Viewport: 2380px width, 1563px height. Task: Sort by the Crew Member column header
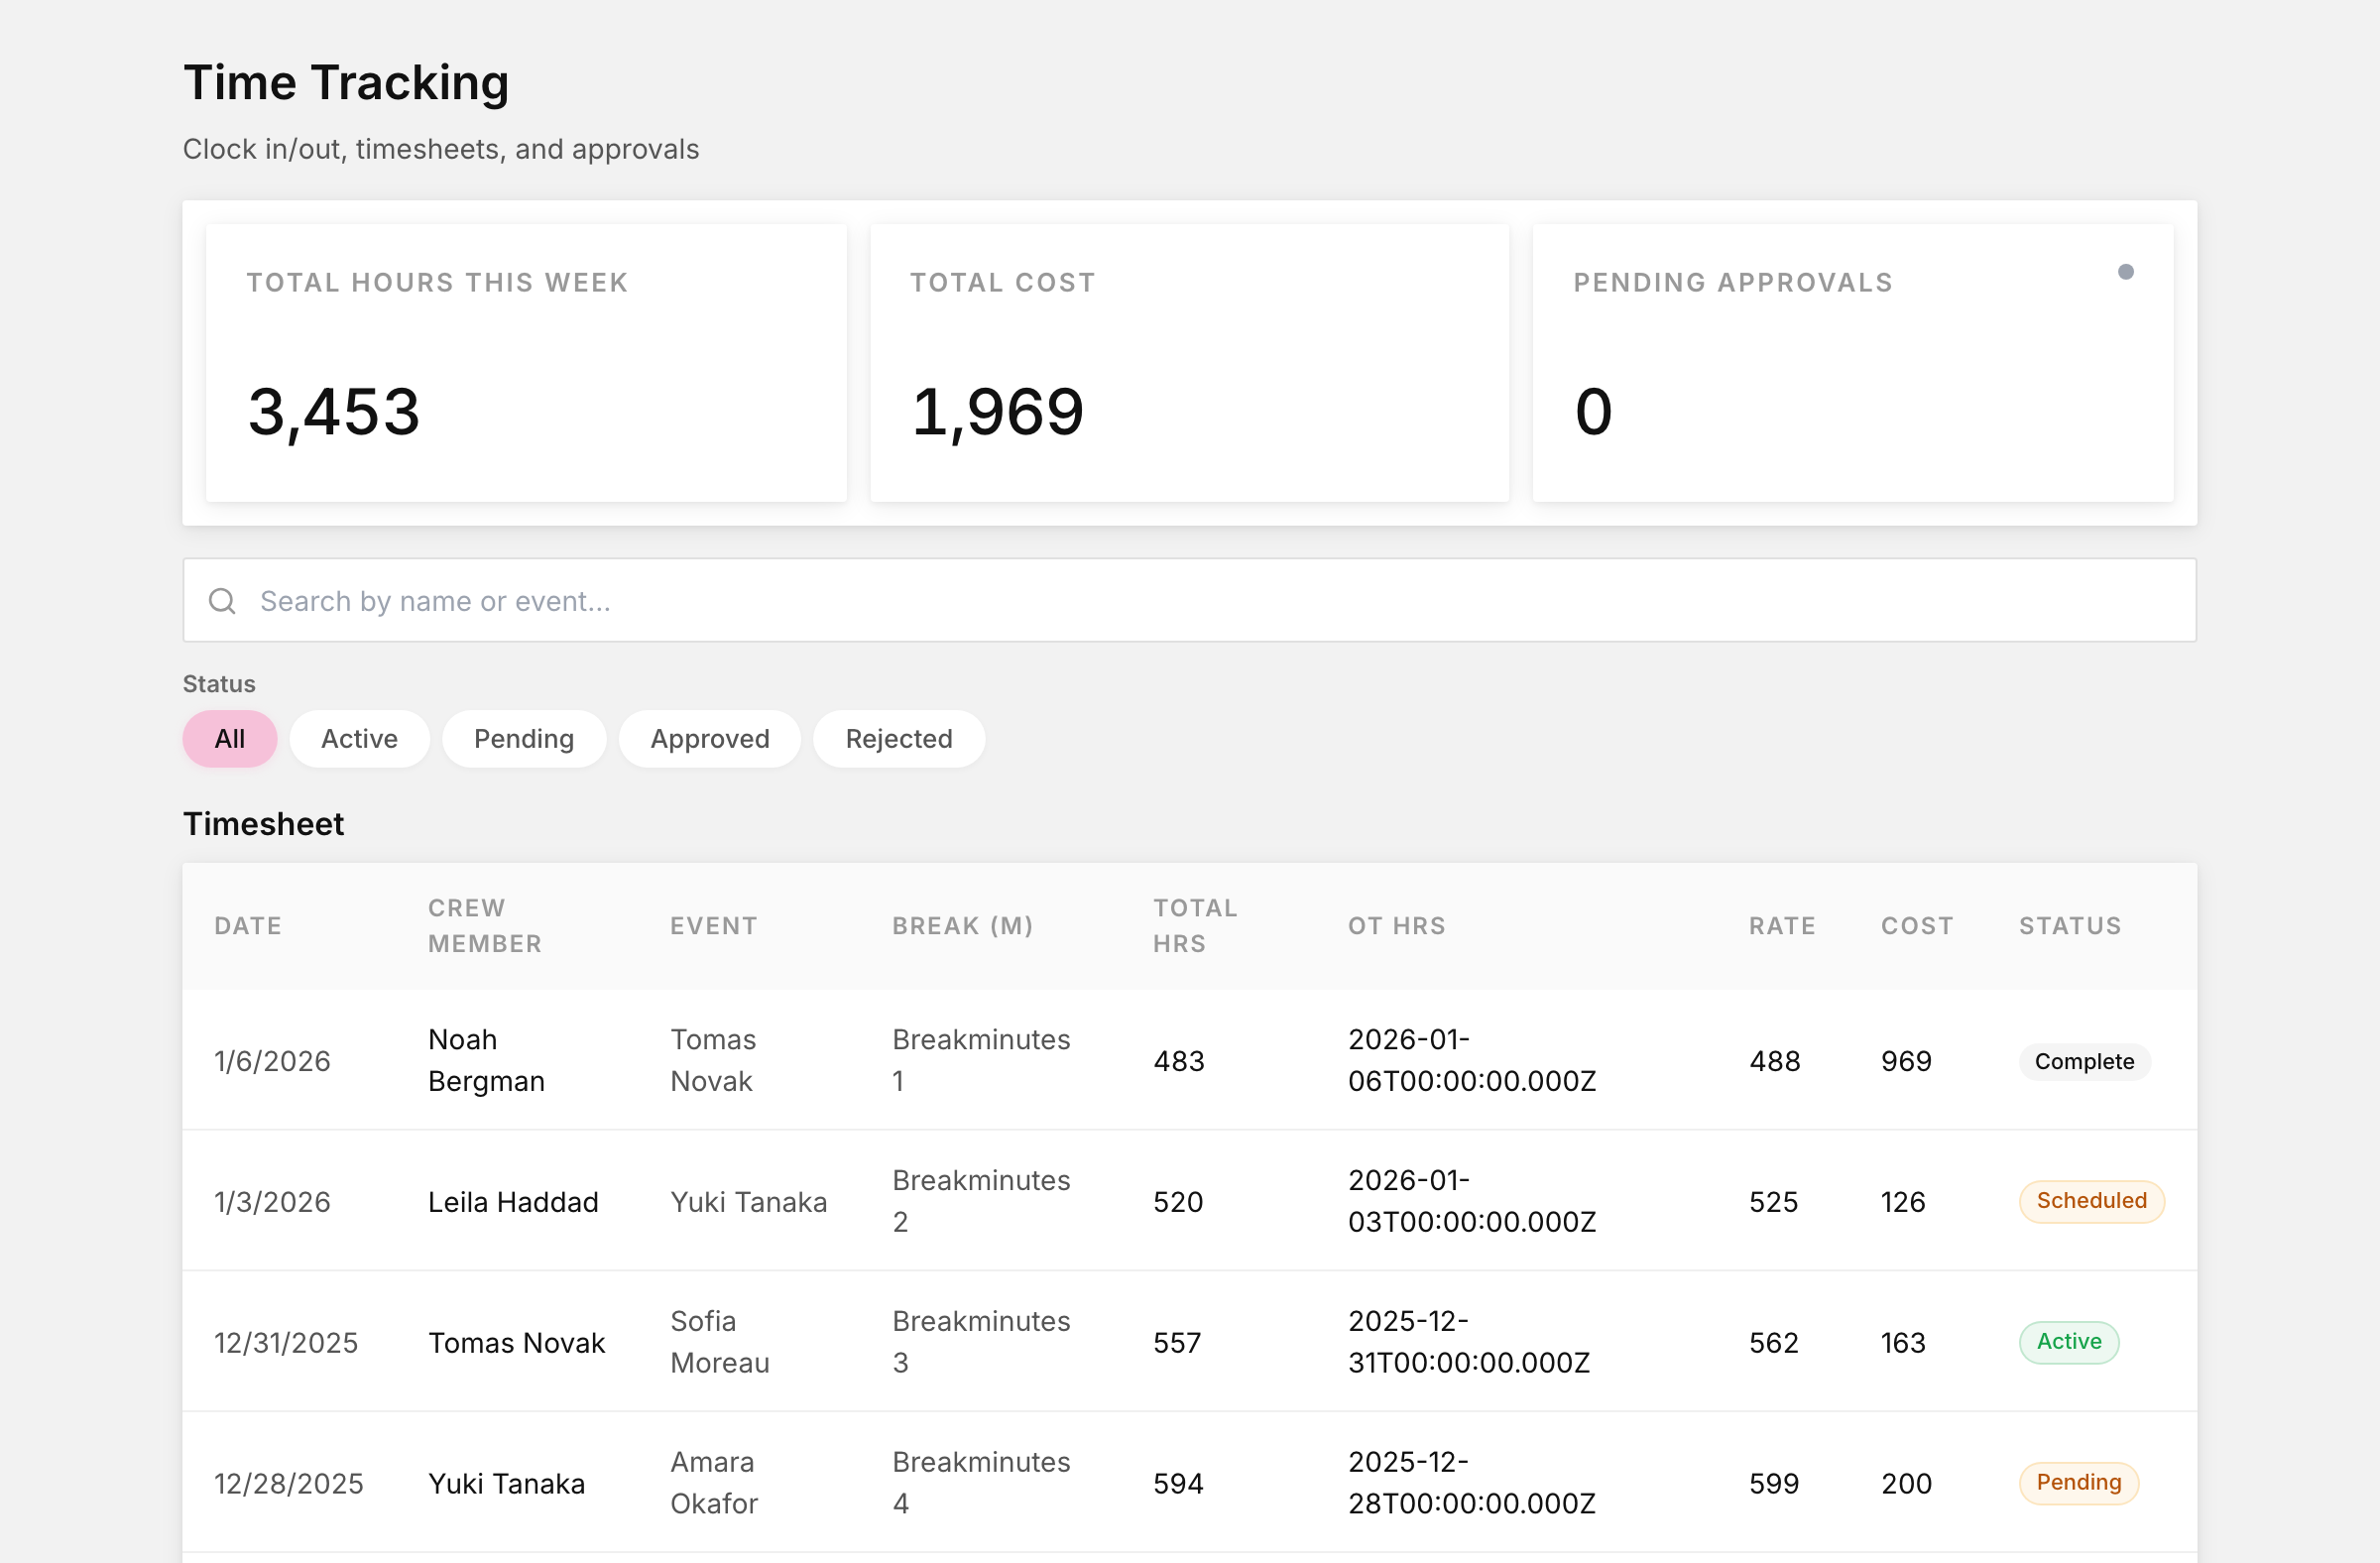[485, 926]
